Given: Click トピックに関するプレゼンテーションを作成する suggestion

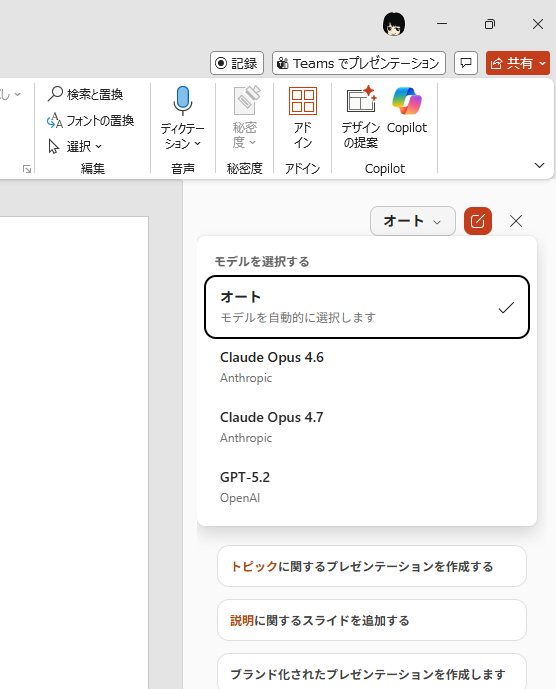Looking at the screenshot, I should pyautogui.click(x=371, y=566).
